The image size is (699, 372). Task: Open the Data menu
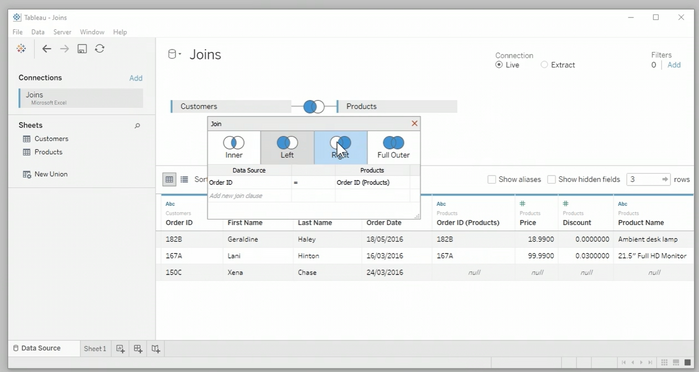pyautogui.click(x=38, y=32)
